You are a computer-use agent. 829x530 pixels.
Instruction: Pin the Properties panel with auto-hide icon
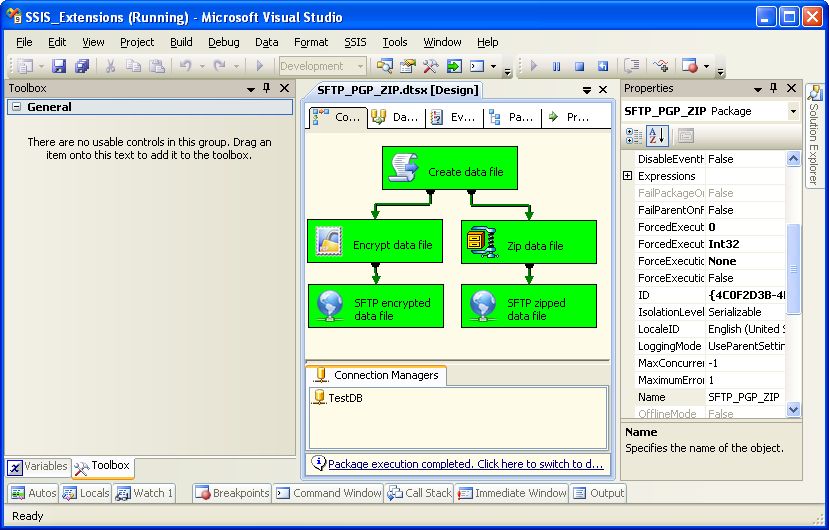coord(773,88)
